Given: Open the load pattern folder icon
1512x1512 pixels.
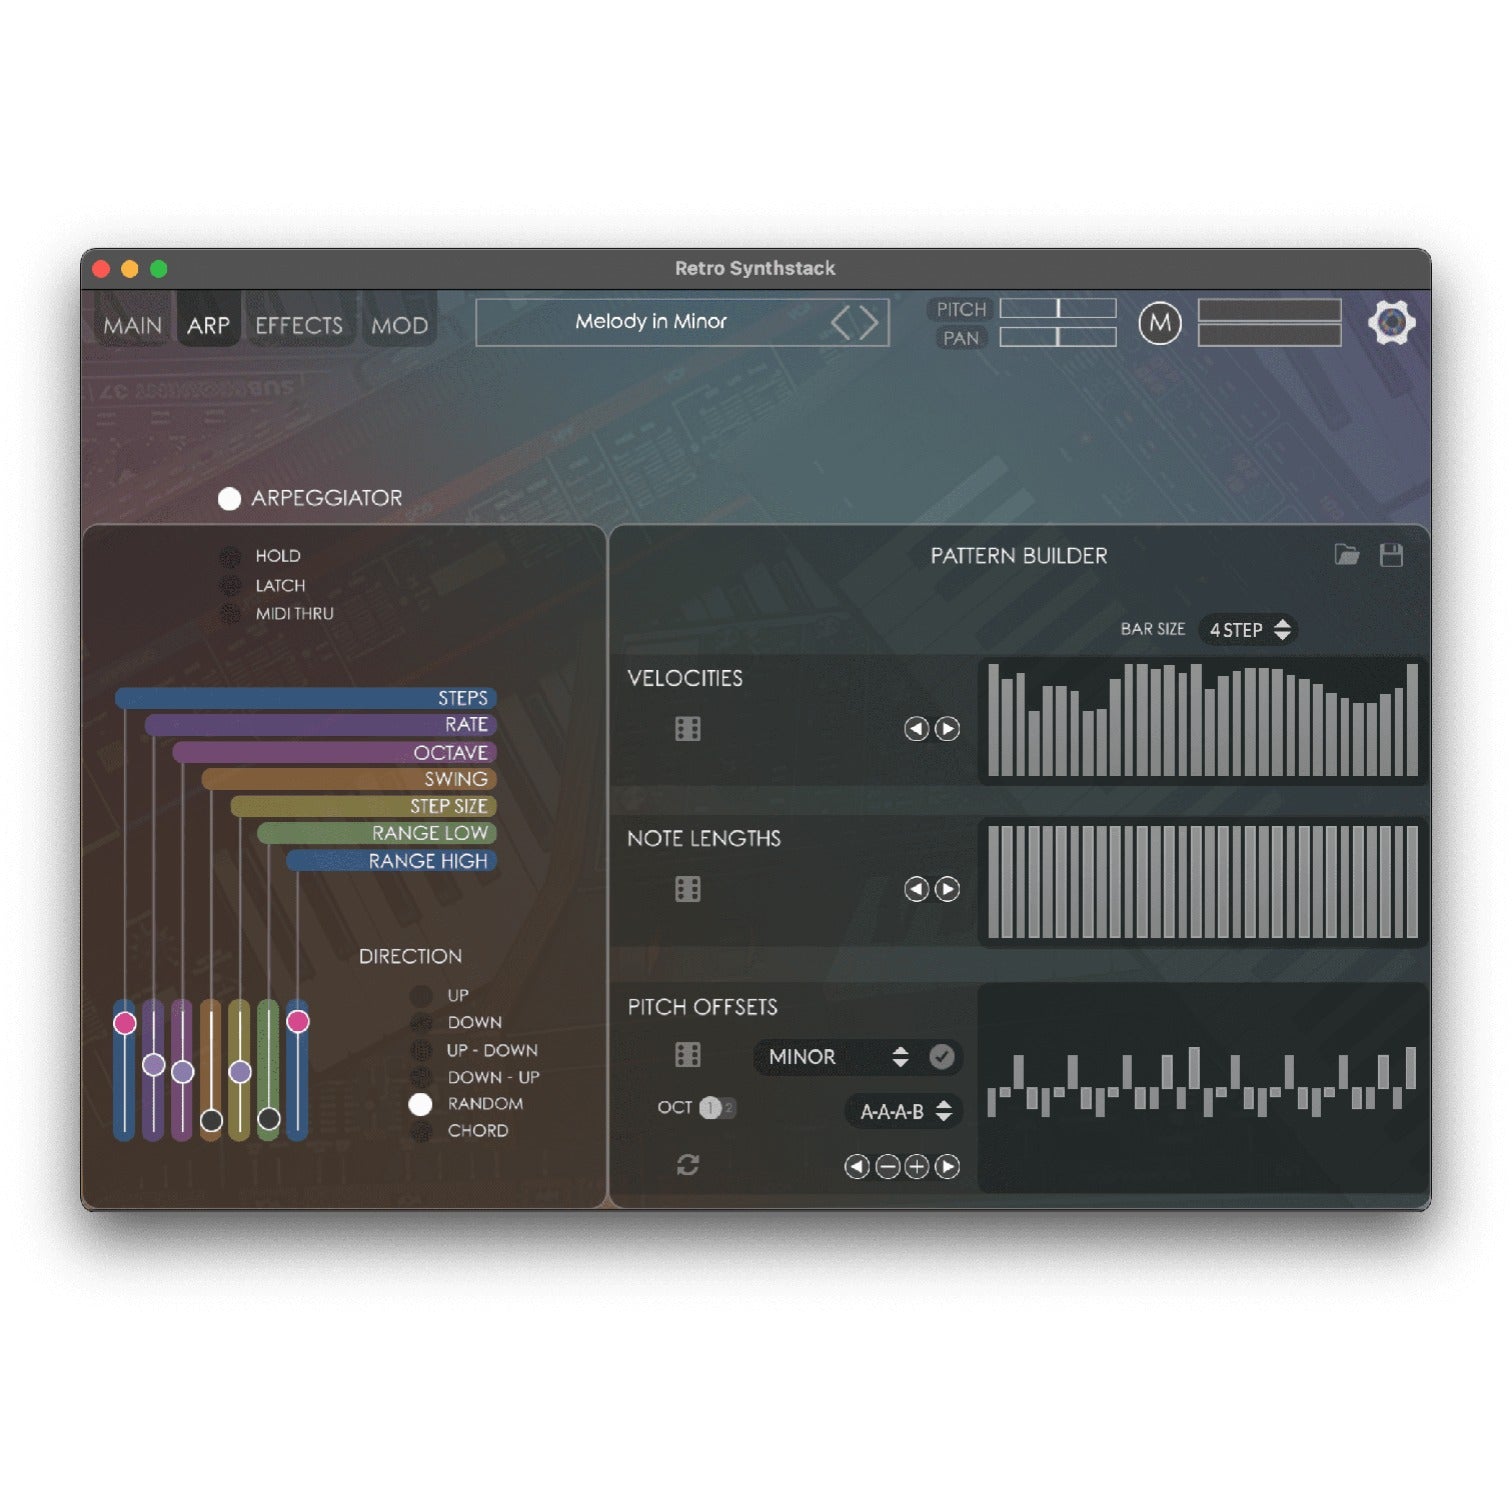Looking at the screenshot, I should pyautogui.click(x=1347, y=555).
